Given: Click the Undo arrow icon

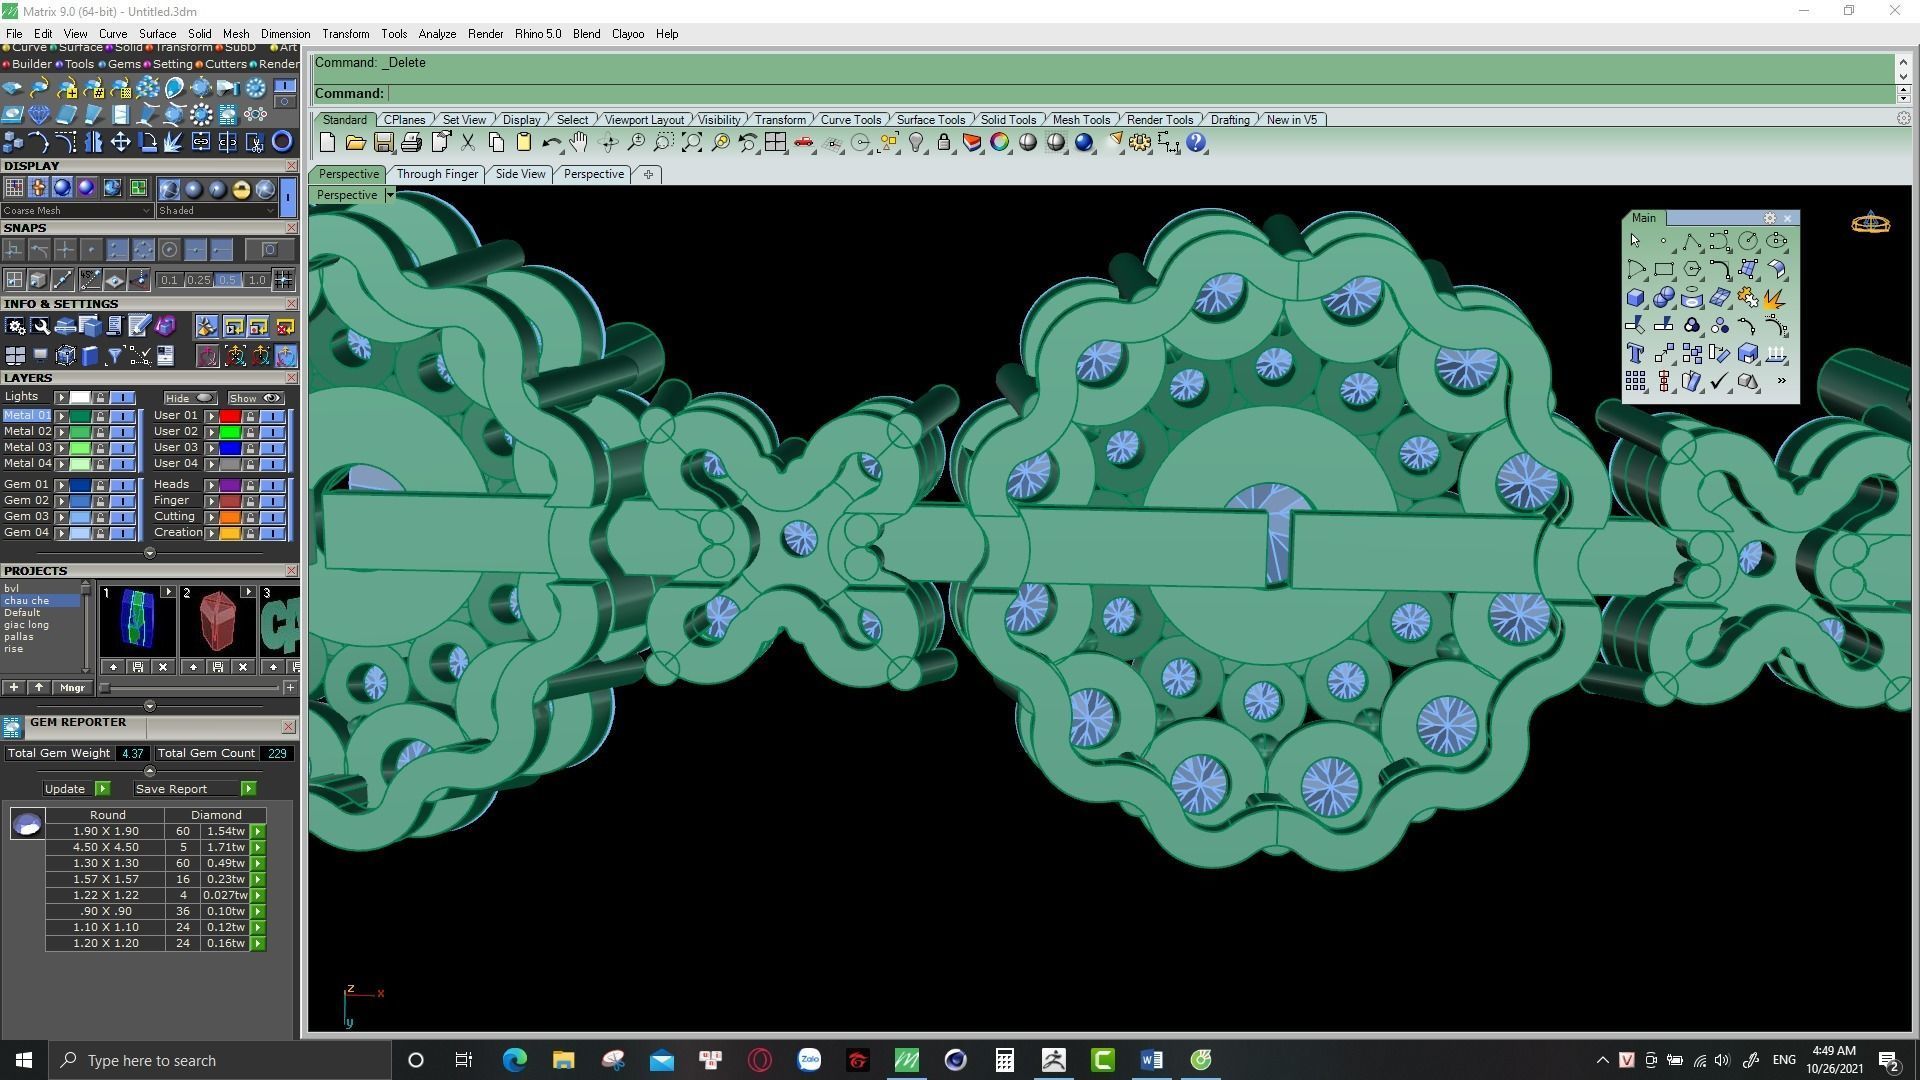Looking at the screenshot, I should pos(550,143).
